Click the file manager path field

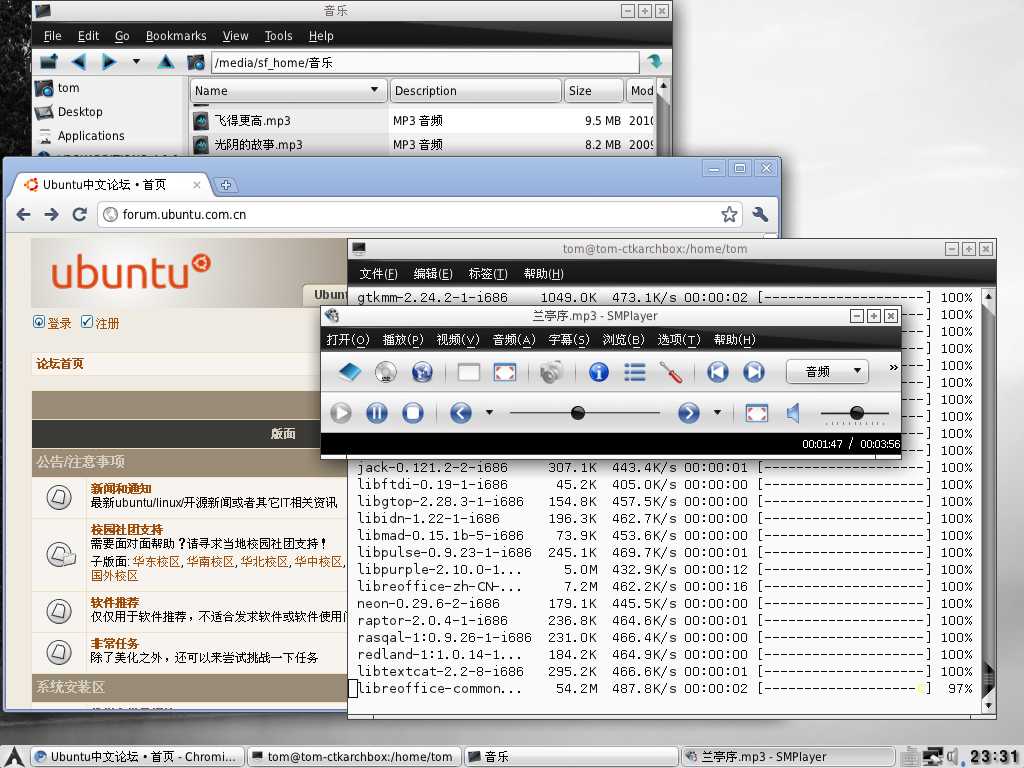(424, 63)
